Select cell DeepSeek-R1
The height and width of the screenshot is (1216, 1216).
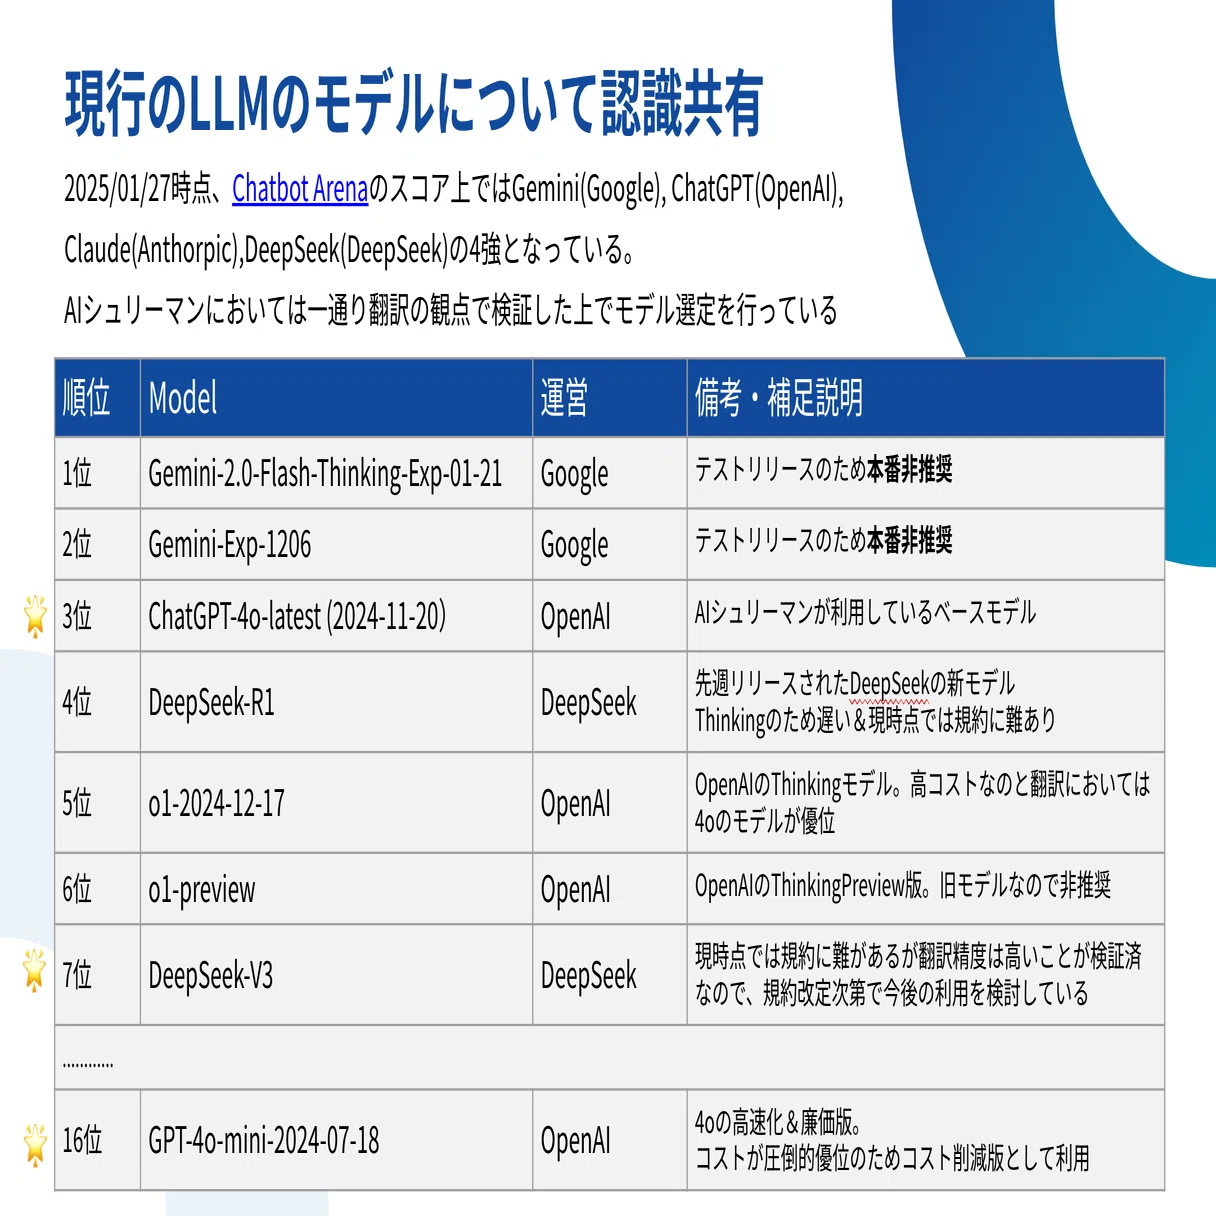coord(336,702)
